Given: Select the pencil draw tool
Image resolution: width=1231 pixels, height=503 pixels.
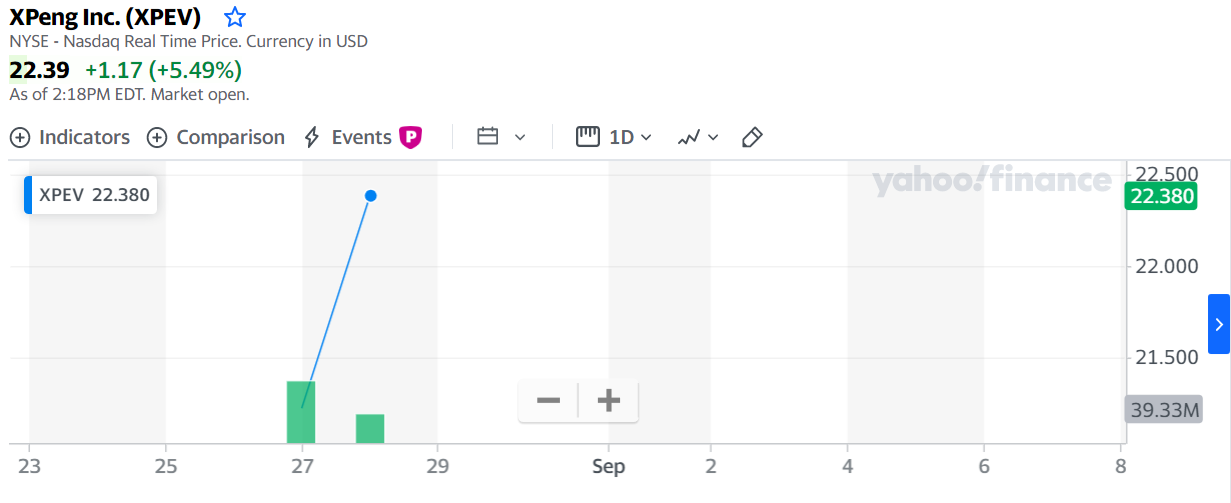Looking at the screenshot, I should click(753, 137).
